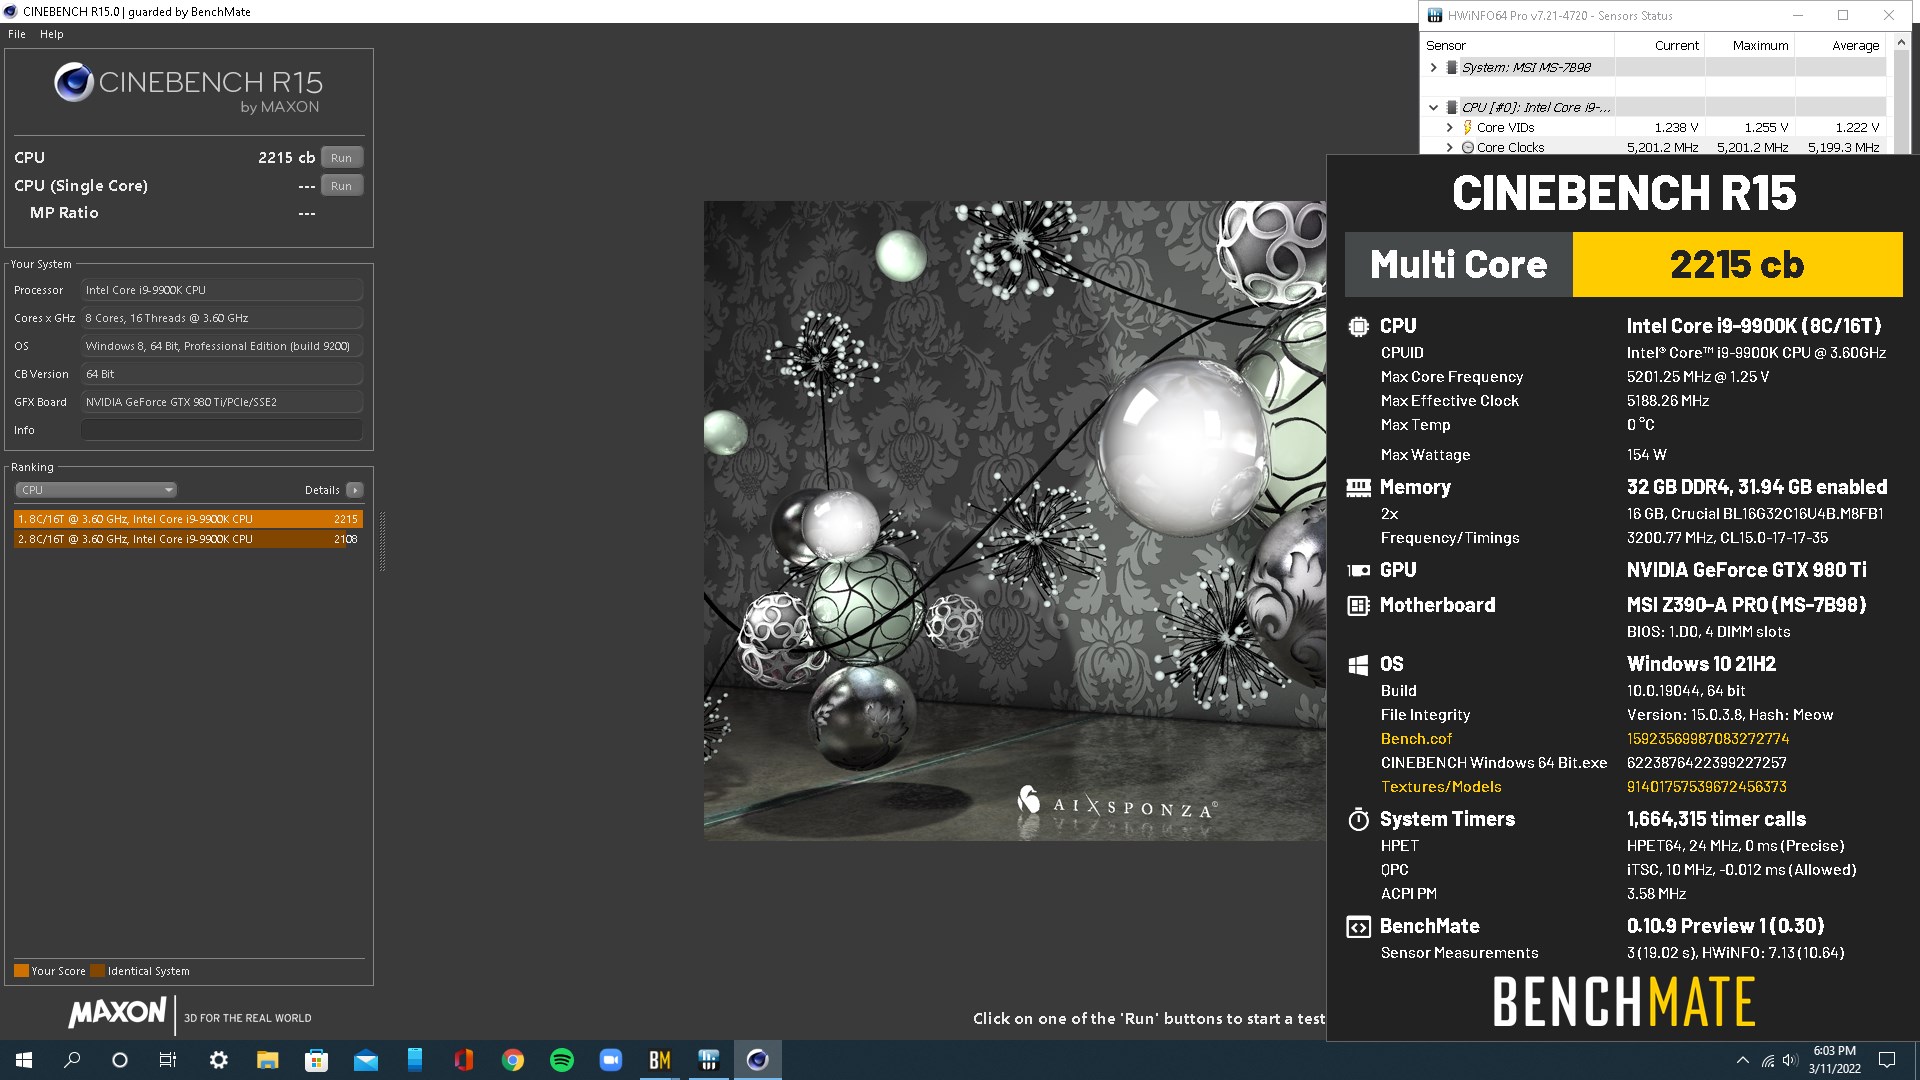1920x1080 pixels.
Task: Open the Windows Start menu
Action: pos(24,1060)
